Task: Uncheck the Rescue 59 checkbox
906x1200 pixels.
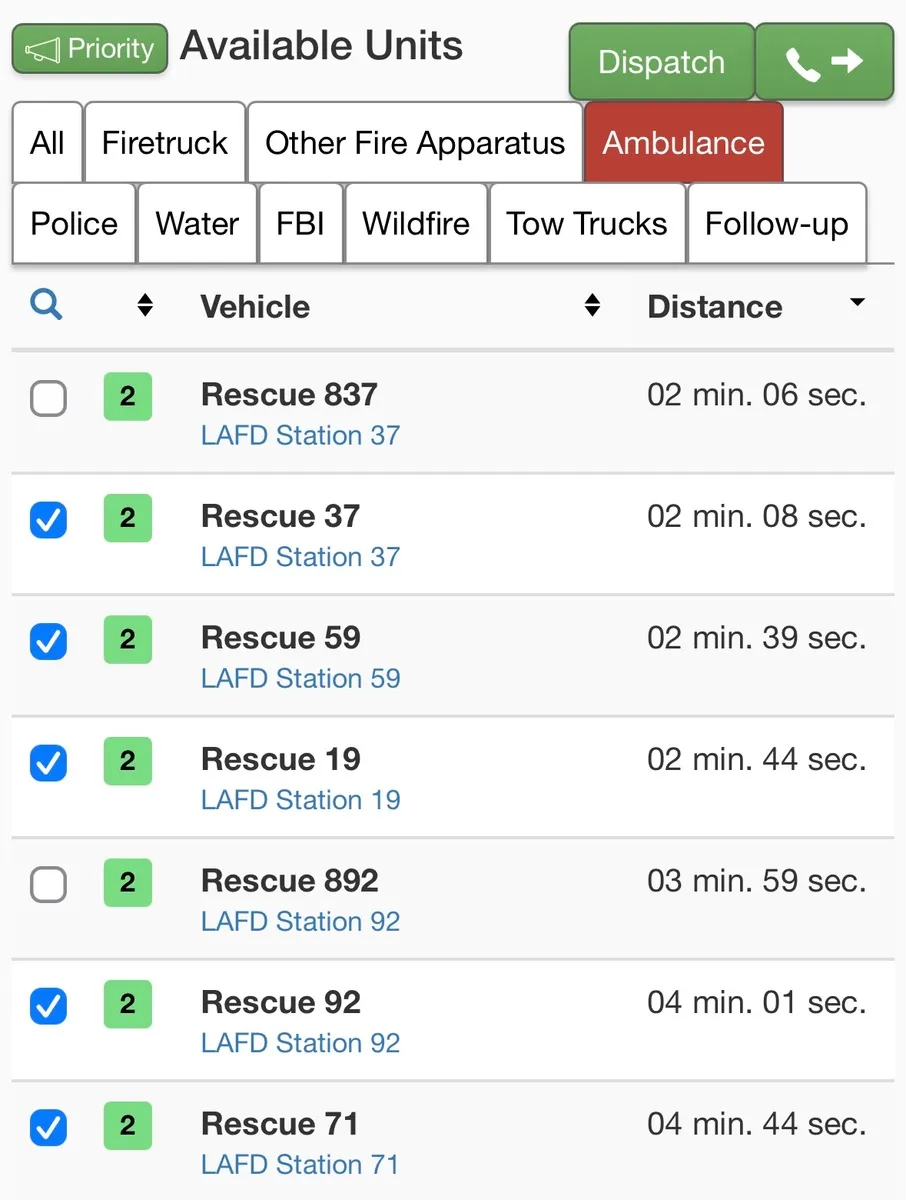Action: coord(48,641)
